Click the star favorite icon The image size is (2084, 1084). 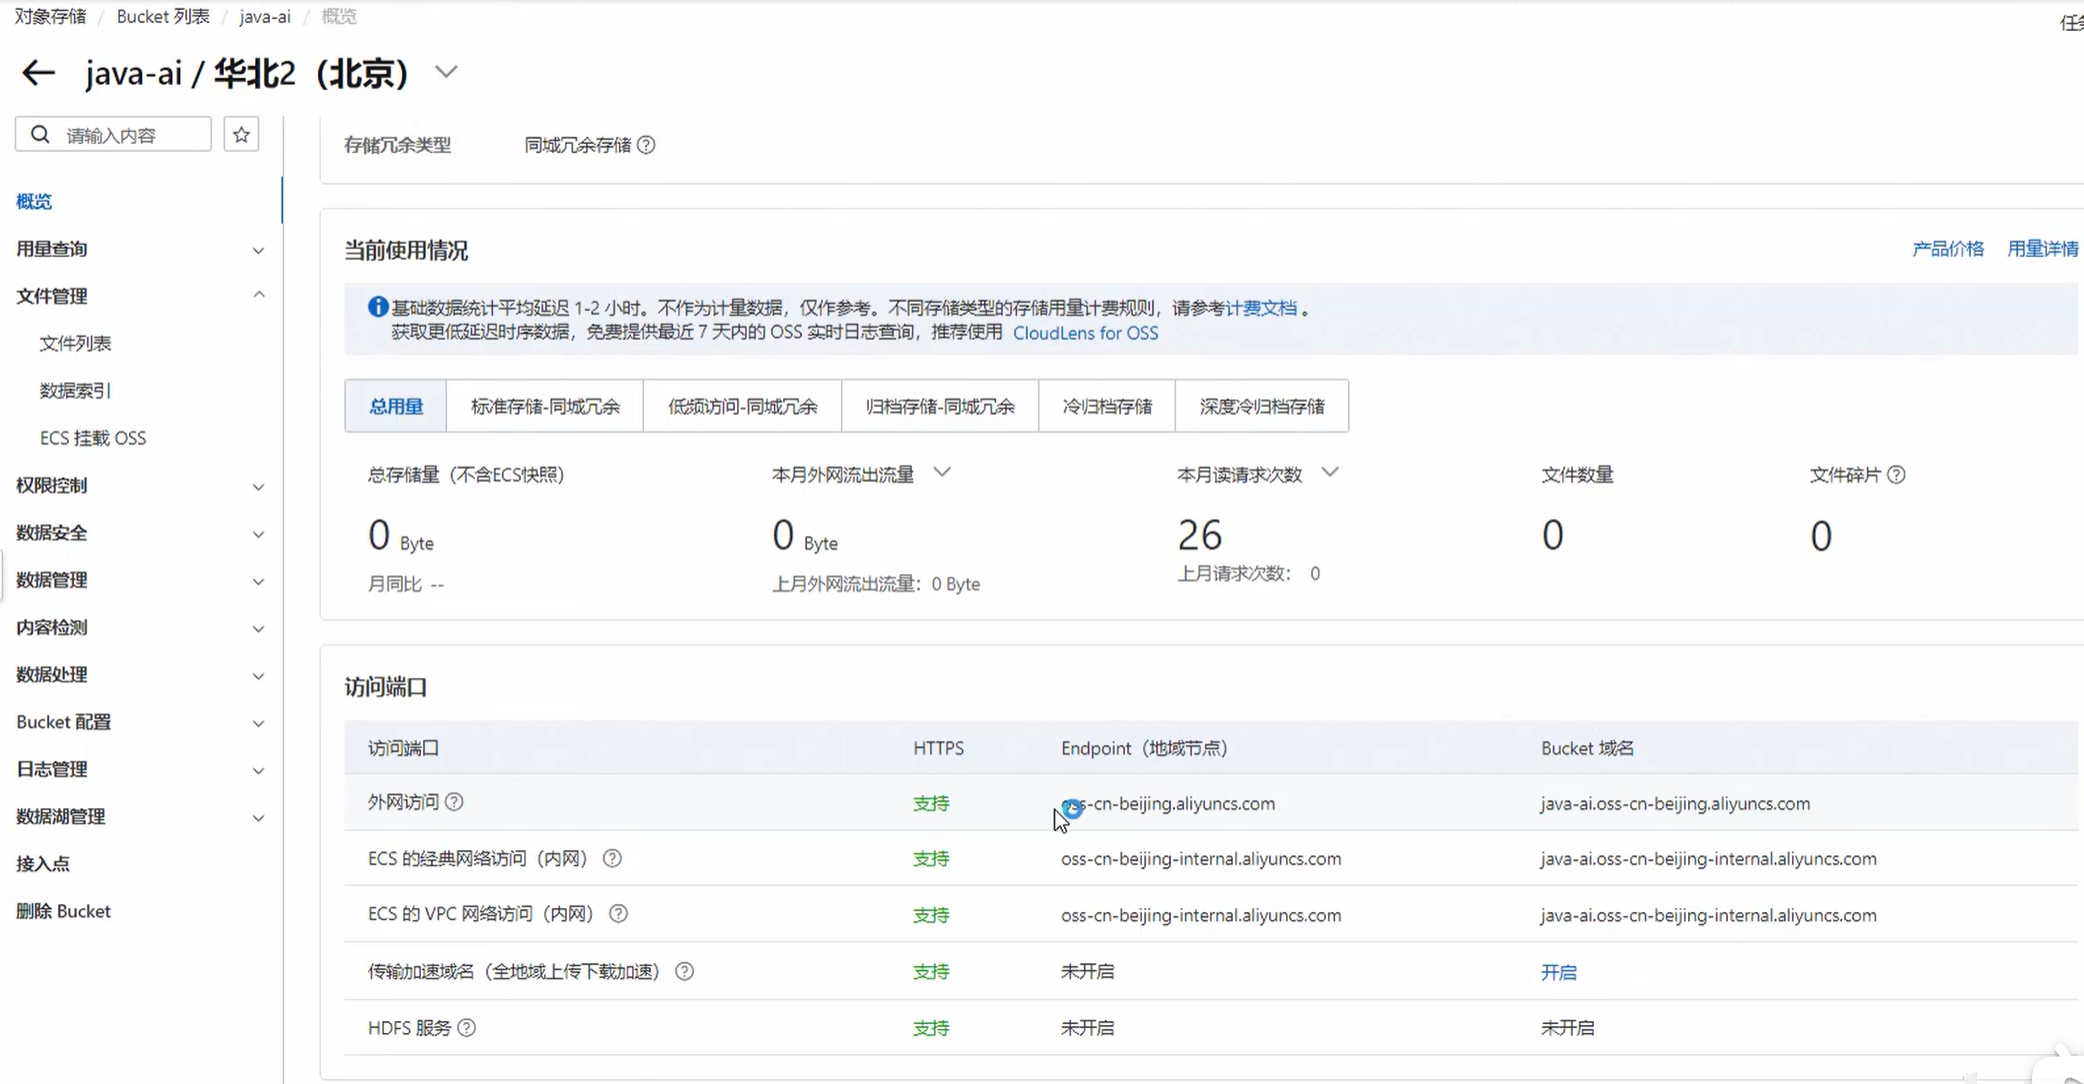[x=241, y=134]
